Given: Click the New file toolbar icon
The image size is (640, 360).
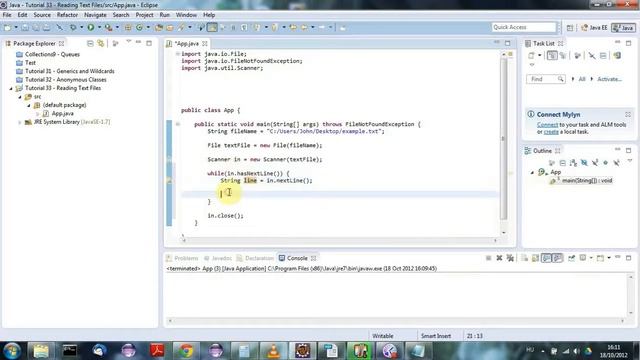Looking at the screenshot, I should pos(7,27).
